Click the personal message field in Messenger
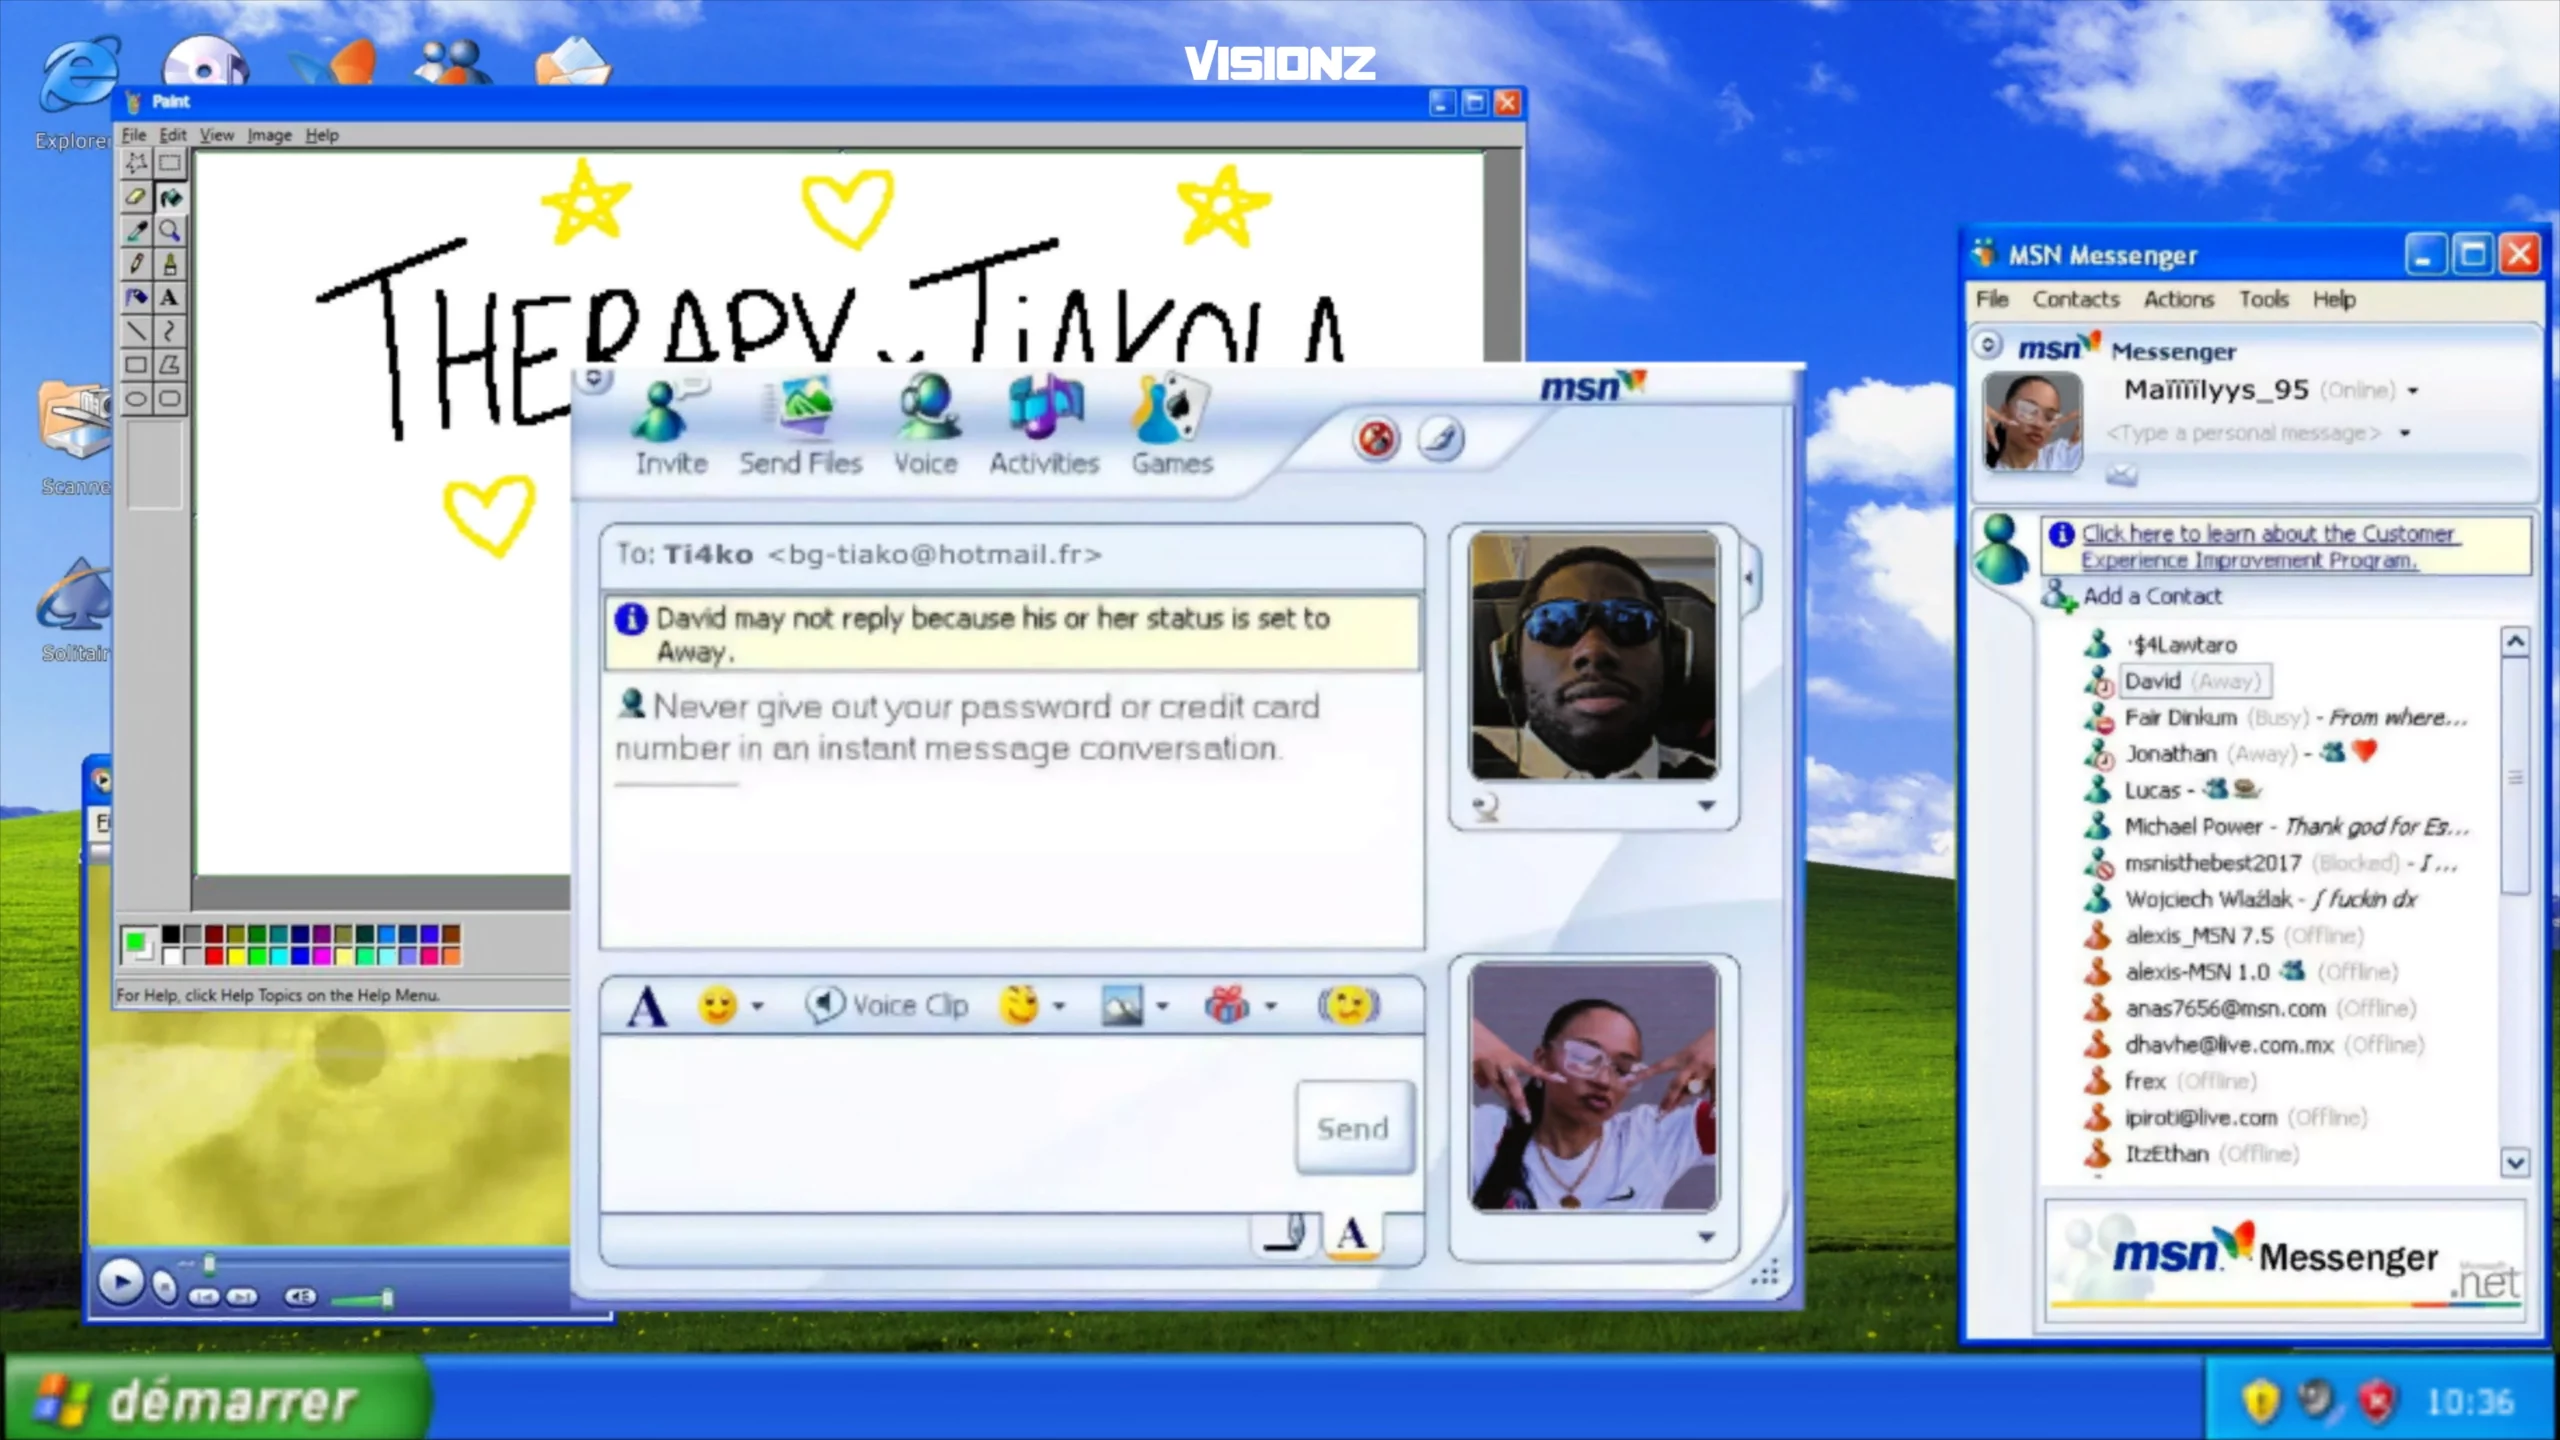2560x1440 pixels. (2244, 433)
